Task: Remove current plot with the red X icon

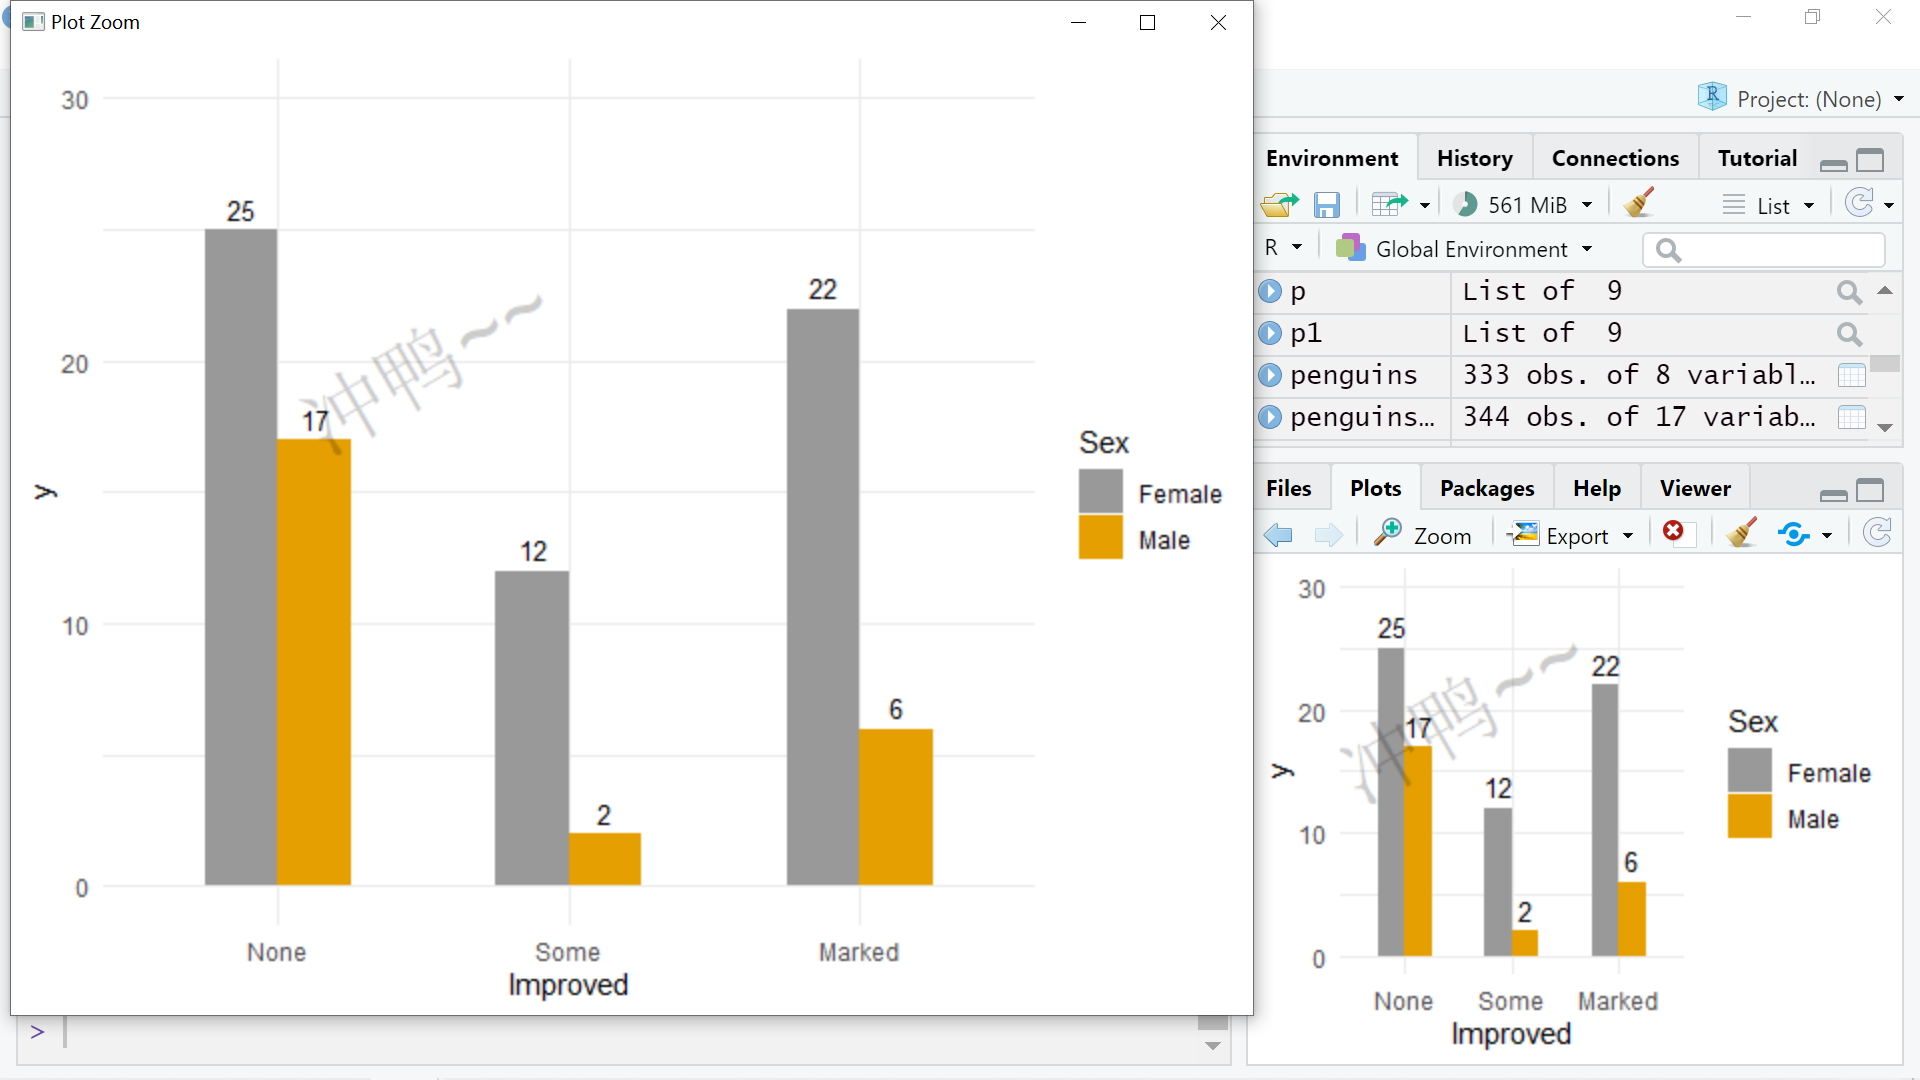Action: [1673, 532]
